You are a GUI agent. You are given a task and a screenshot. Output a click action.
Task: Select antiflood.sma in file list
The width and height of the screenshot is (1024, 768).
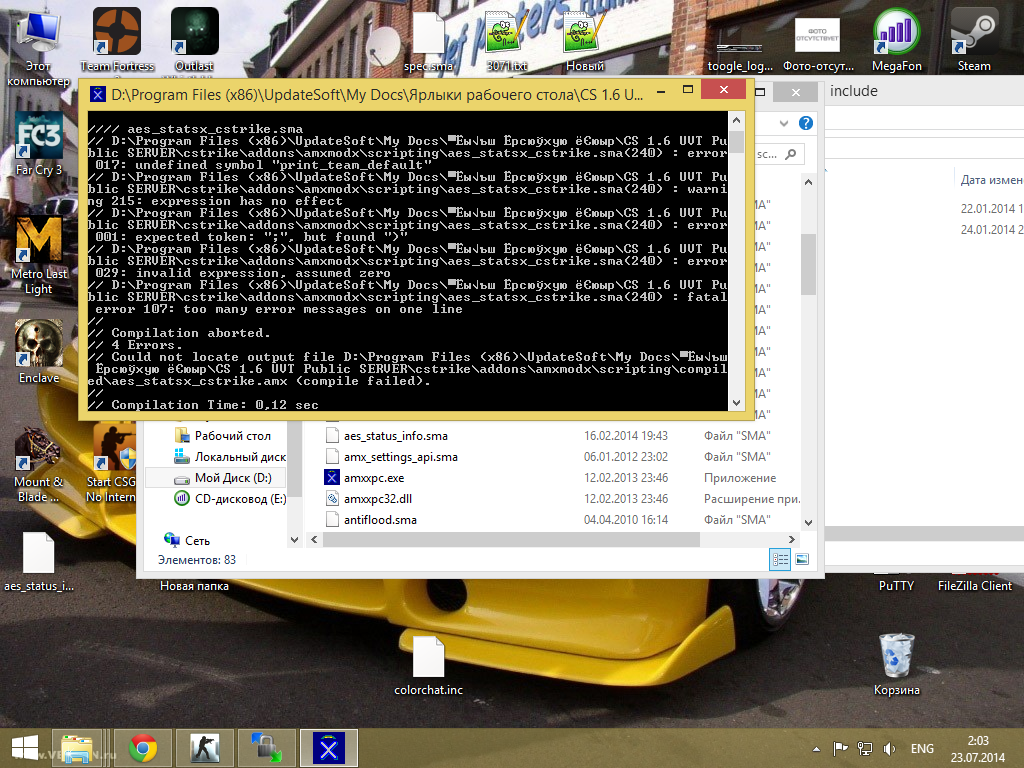point(372,519)
